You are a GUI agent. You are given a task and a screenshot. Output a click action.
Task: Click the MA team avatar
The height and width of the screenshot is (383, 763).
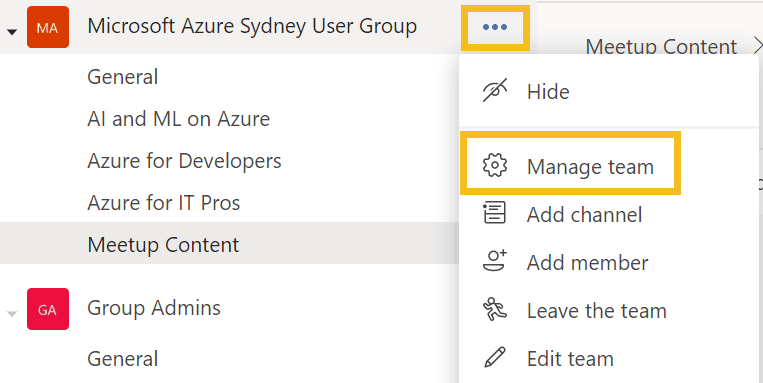tap(48, 27)
